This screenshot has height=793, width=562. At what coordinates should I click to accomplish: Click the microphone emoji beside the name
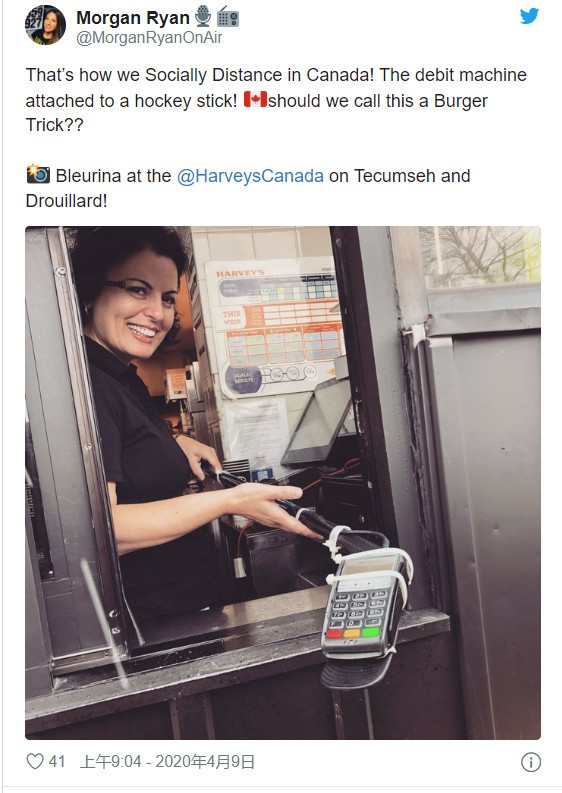(x=203, y=16)
